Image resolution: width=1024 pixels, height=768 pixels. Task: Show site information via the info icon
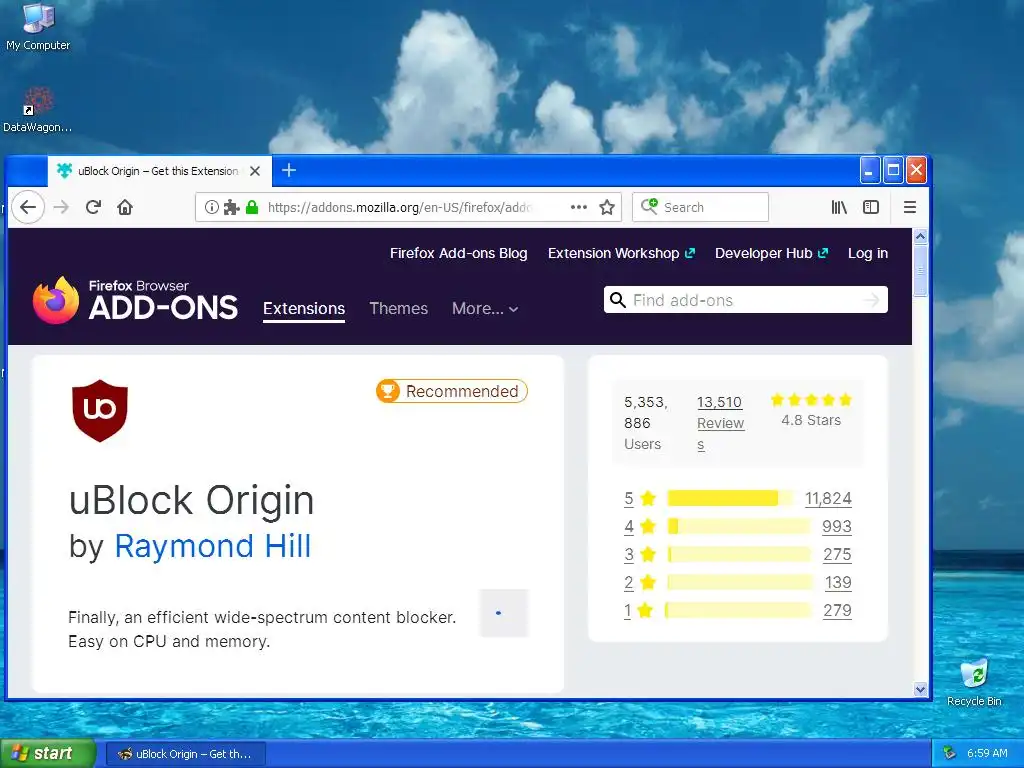click(x=212, y=207)
